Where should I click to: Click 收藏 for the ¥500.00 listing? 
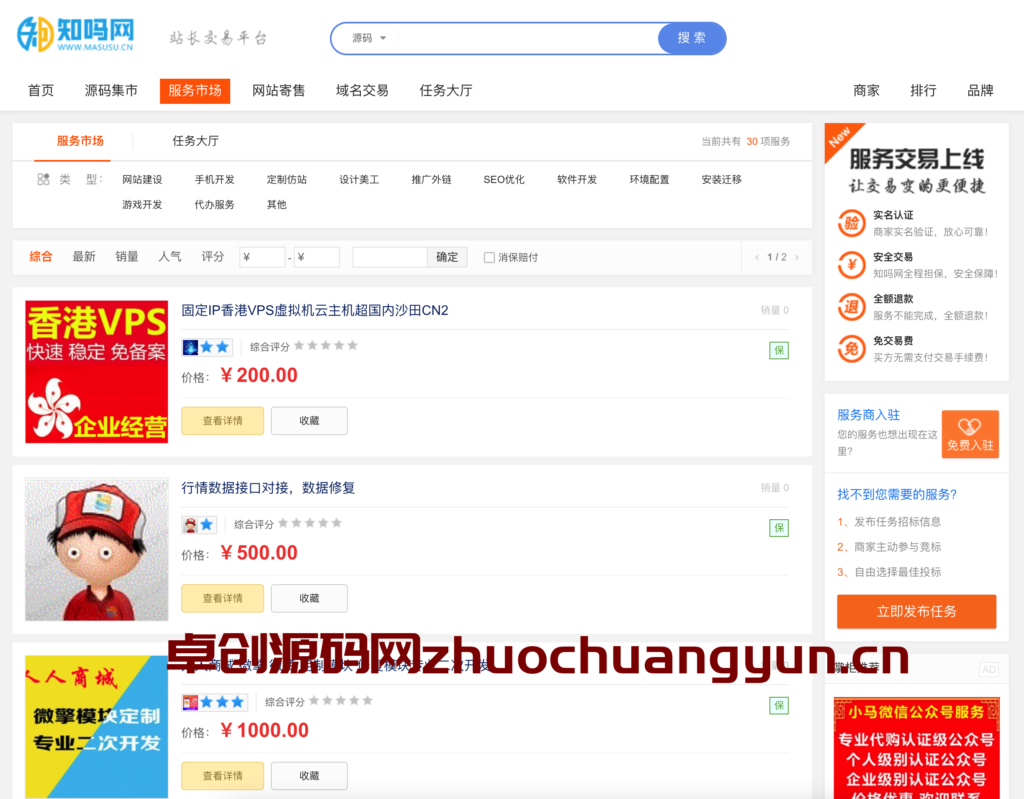pos(309,598)
